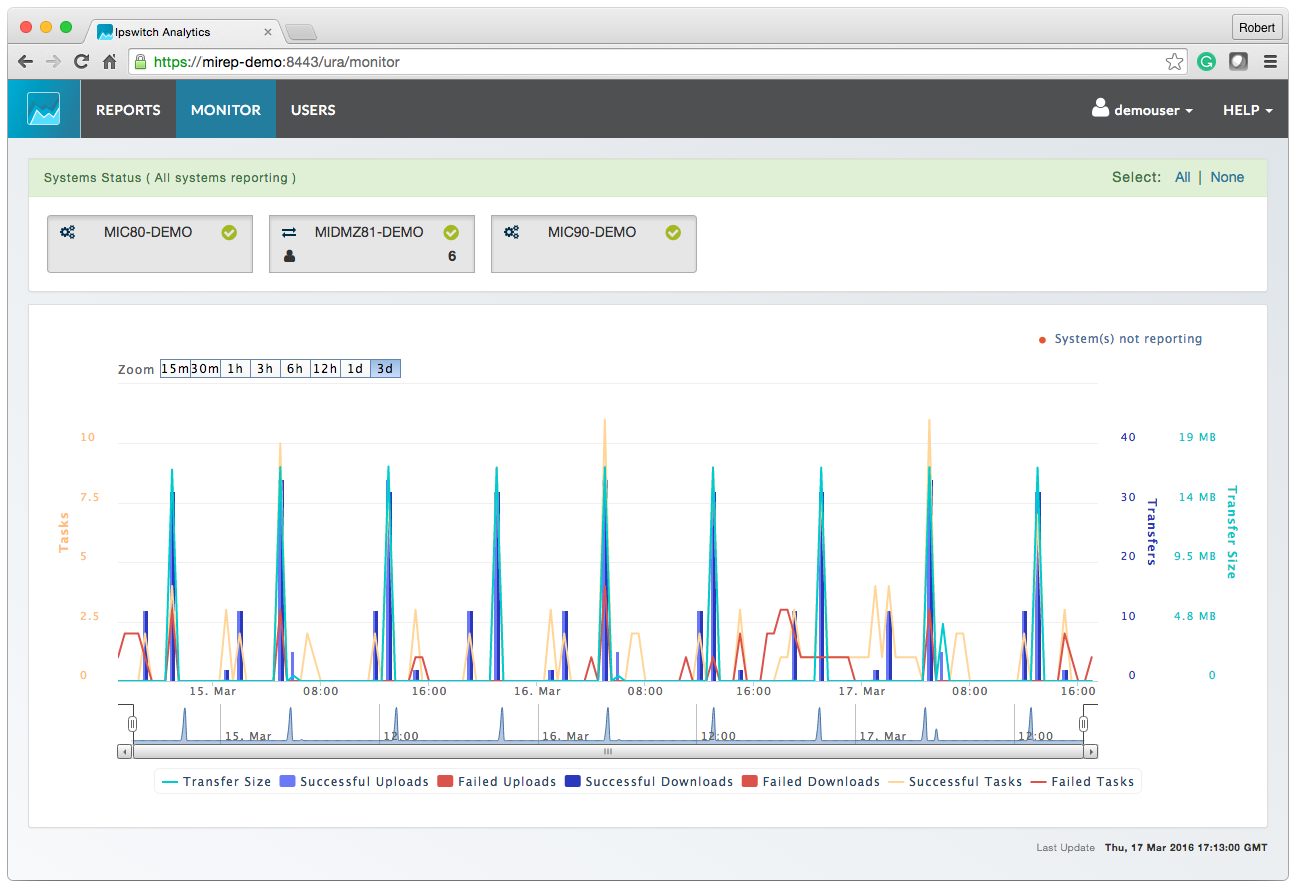Click the Ipswitch Analytics logo icon
The image size is (1297, 891).
click(x=44, y=109)
